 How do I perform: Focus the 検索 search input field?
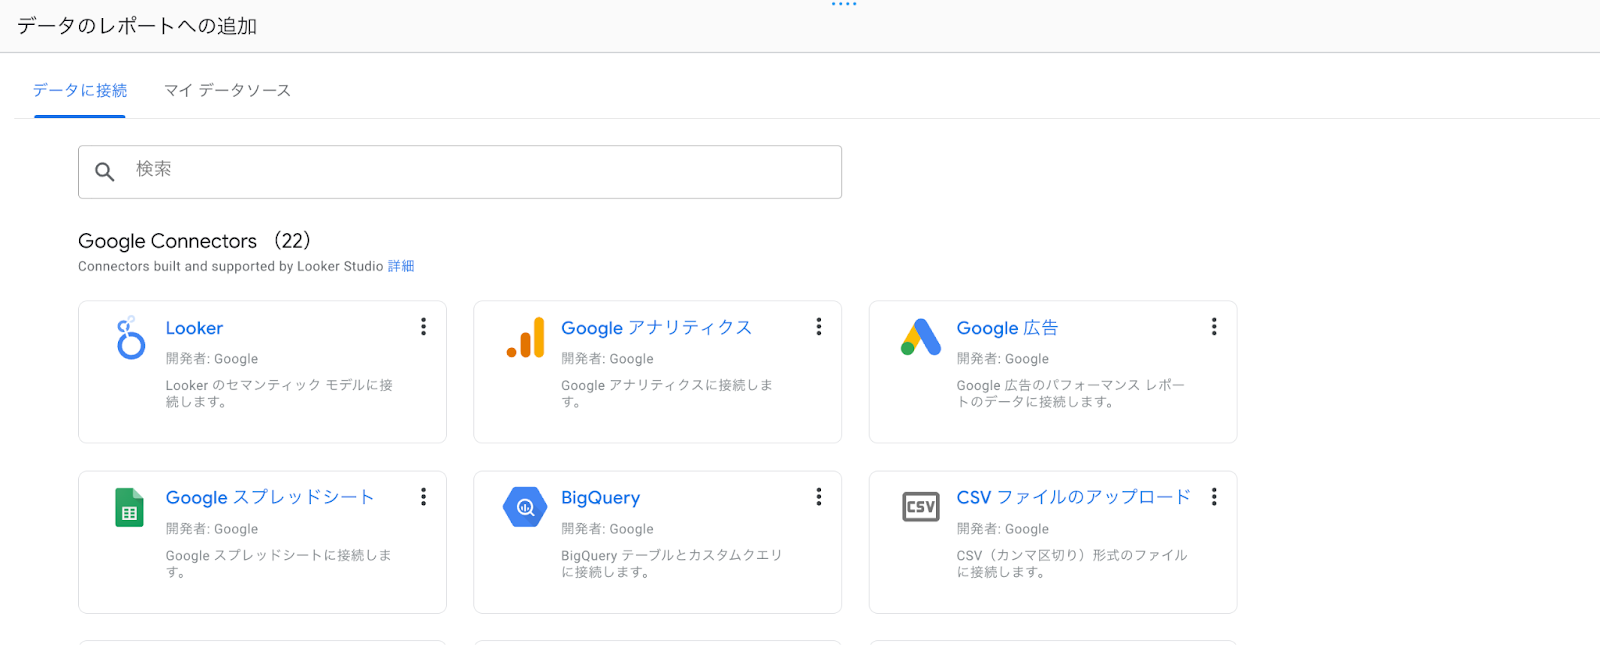[x=480, y=171]
